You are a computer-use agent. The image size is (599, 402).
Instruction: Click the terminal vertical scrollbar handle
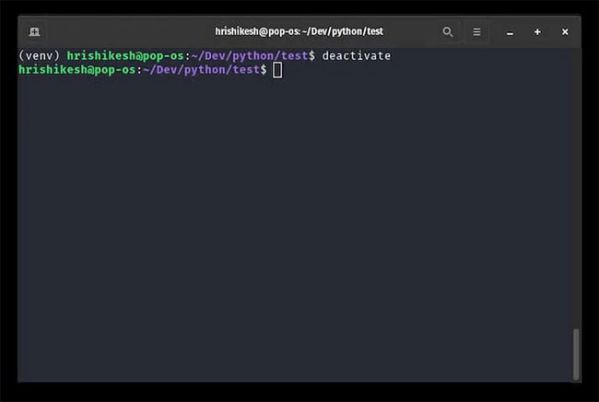pyautogui.click(x=576, y=354)
